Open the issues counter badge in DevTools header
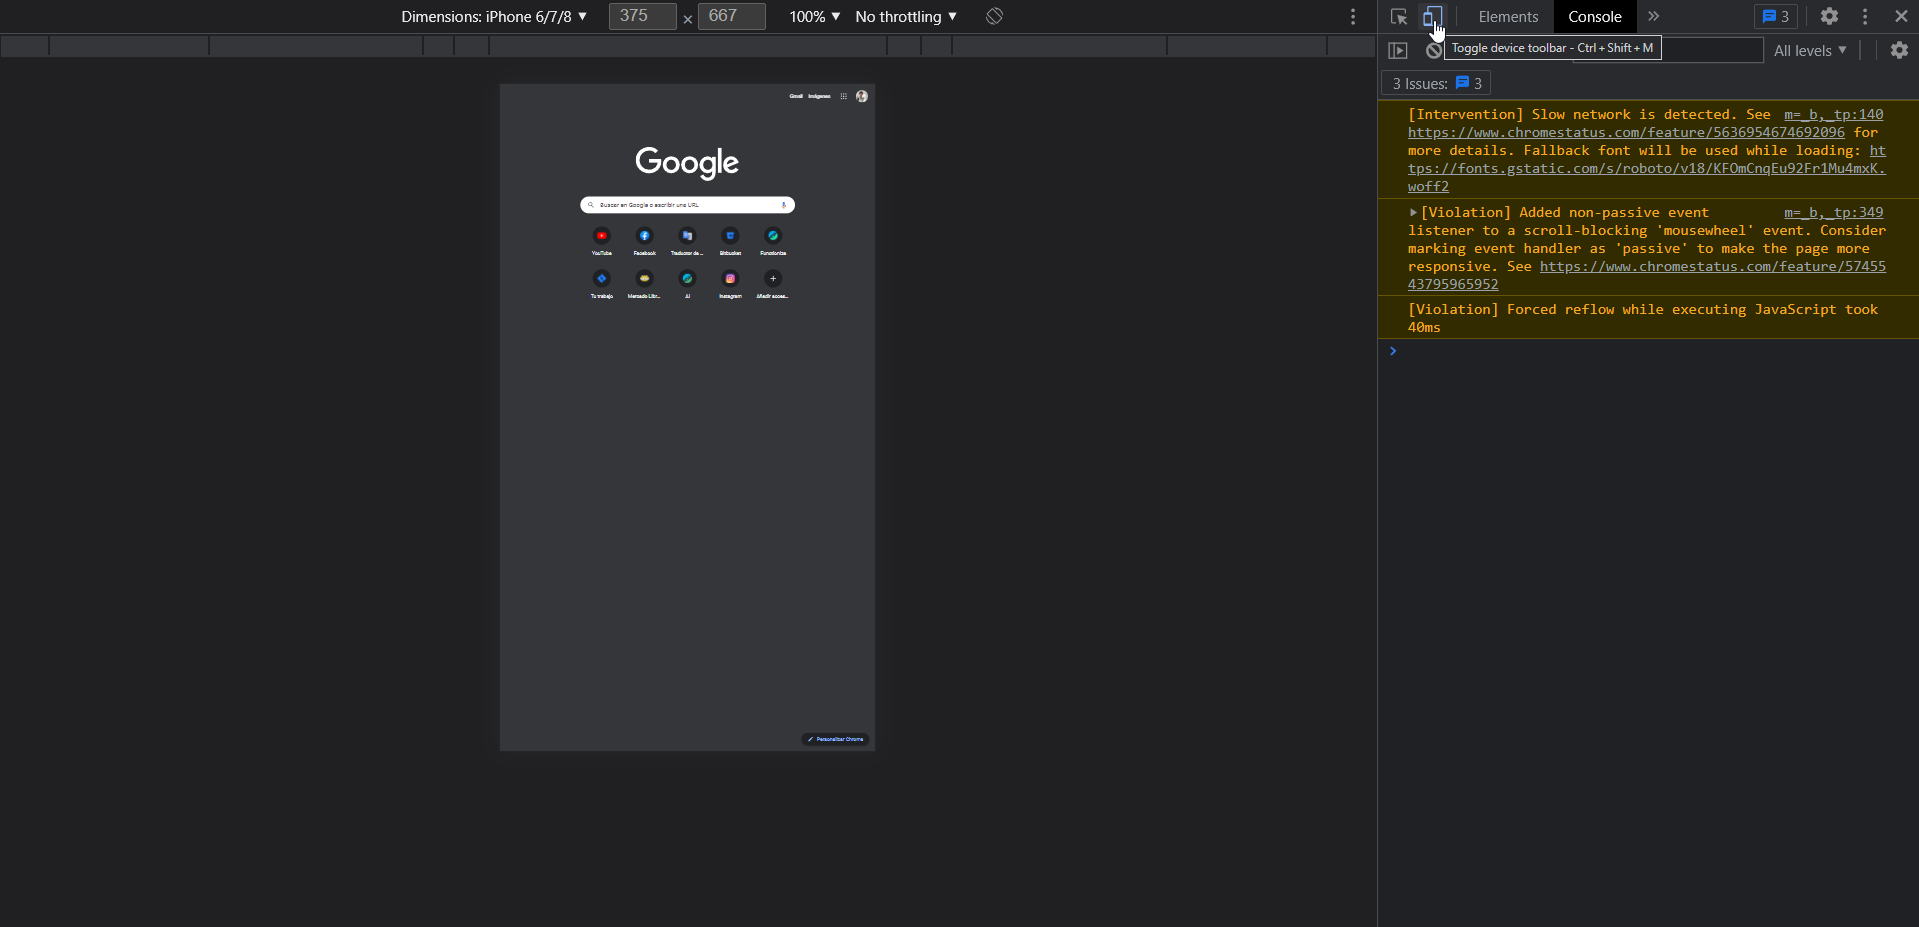1919x927 pixels. coord(1776,16)
